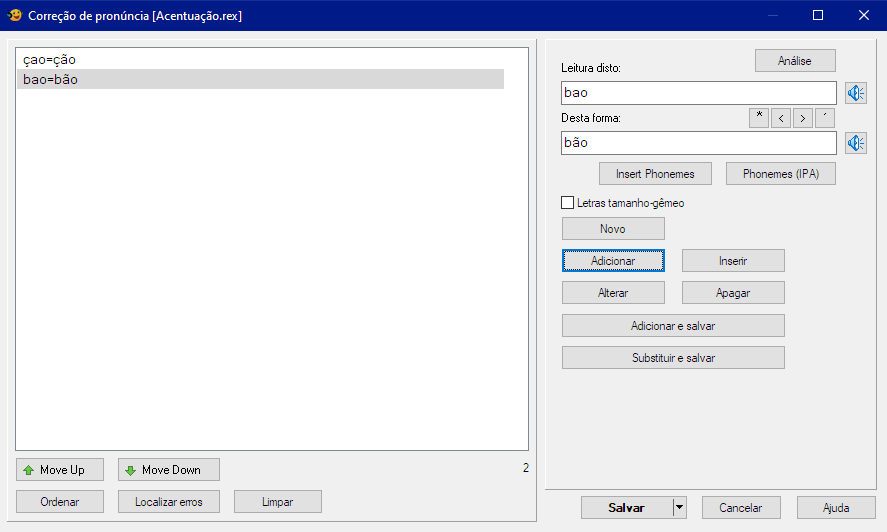Move the selected entry down
Image resolution: width=887 pixels, height=532 pixels.
pos(169,470)
